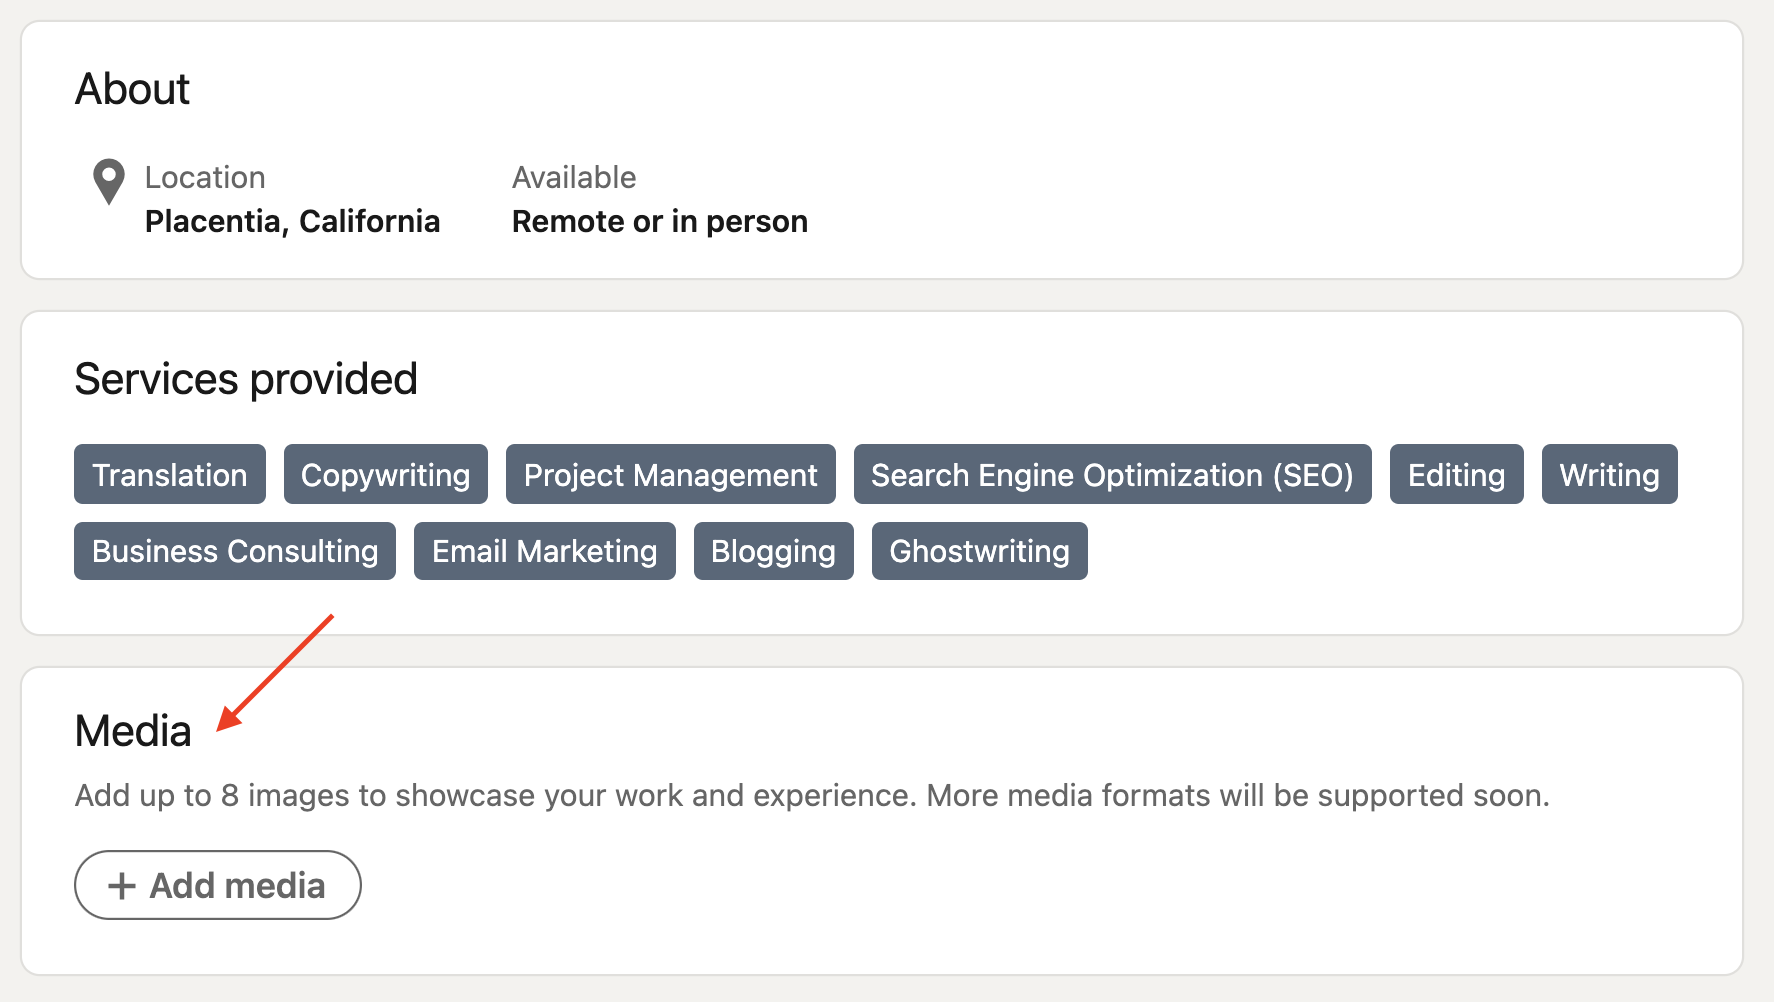1774x1002 pixels.
Task: Select the Copywriting service tag
Action: click(x=385, y=475)
